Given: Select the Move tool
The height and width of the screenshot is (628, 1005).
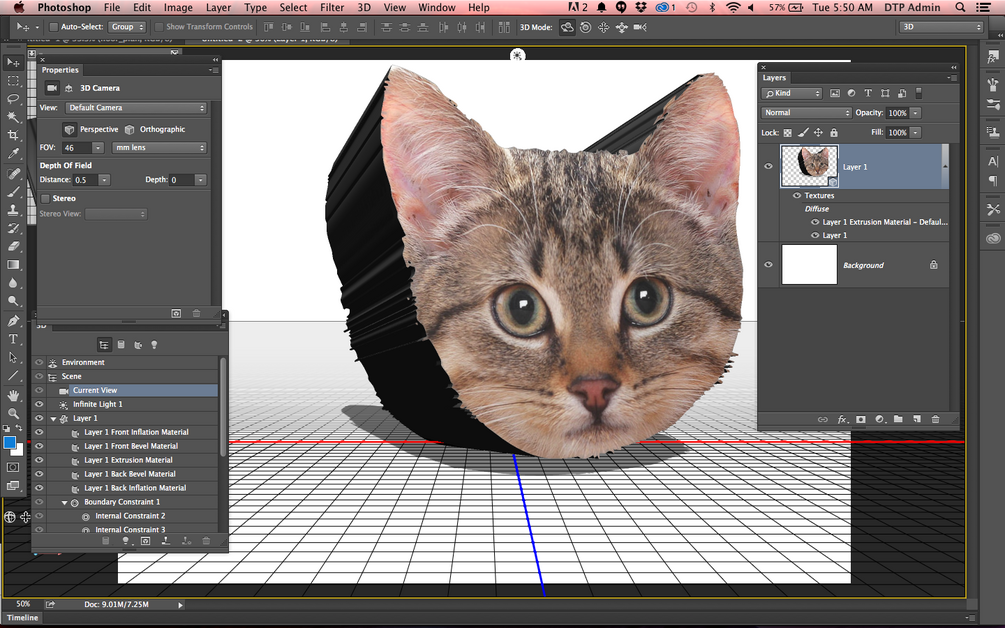Looking at the screenshot, I should pyautogui.click(x=13, y=62).
